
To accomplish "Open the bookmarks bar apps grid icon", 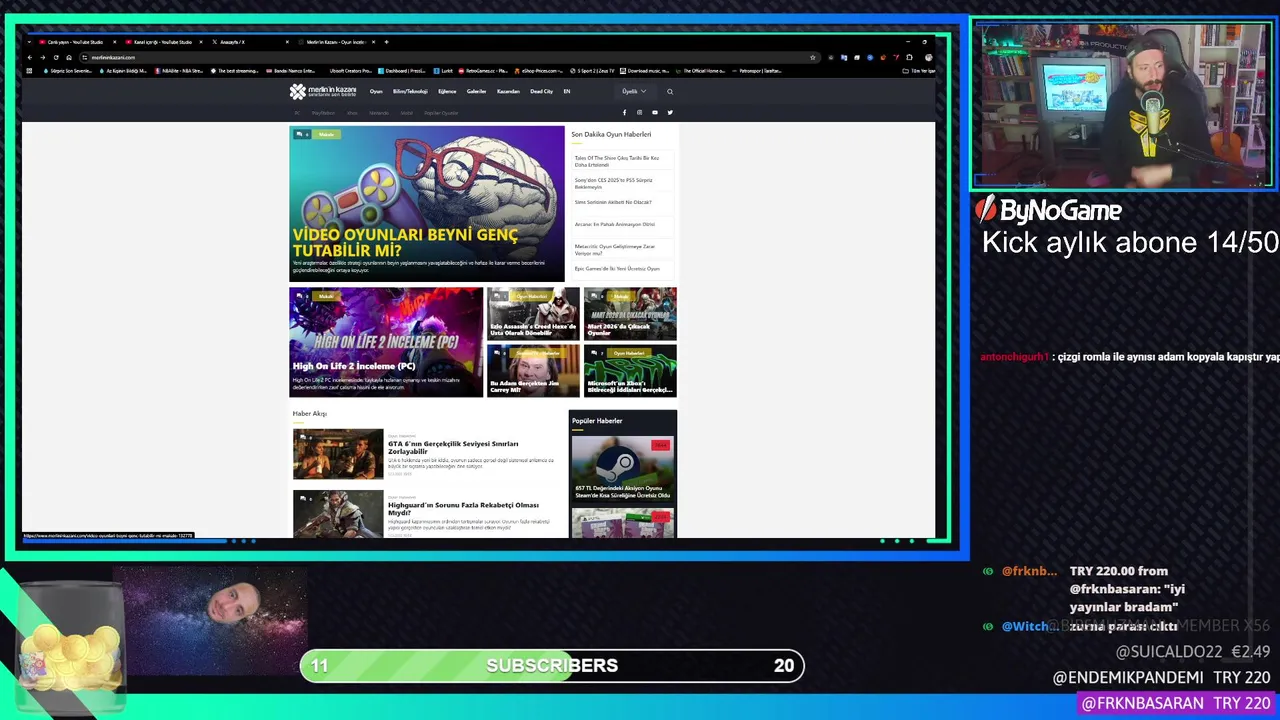I will (29, 71).
